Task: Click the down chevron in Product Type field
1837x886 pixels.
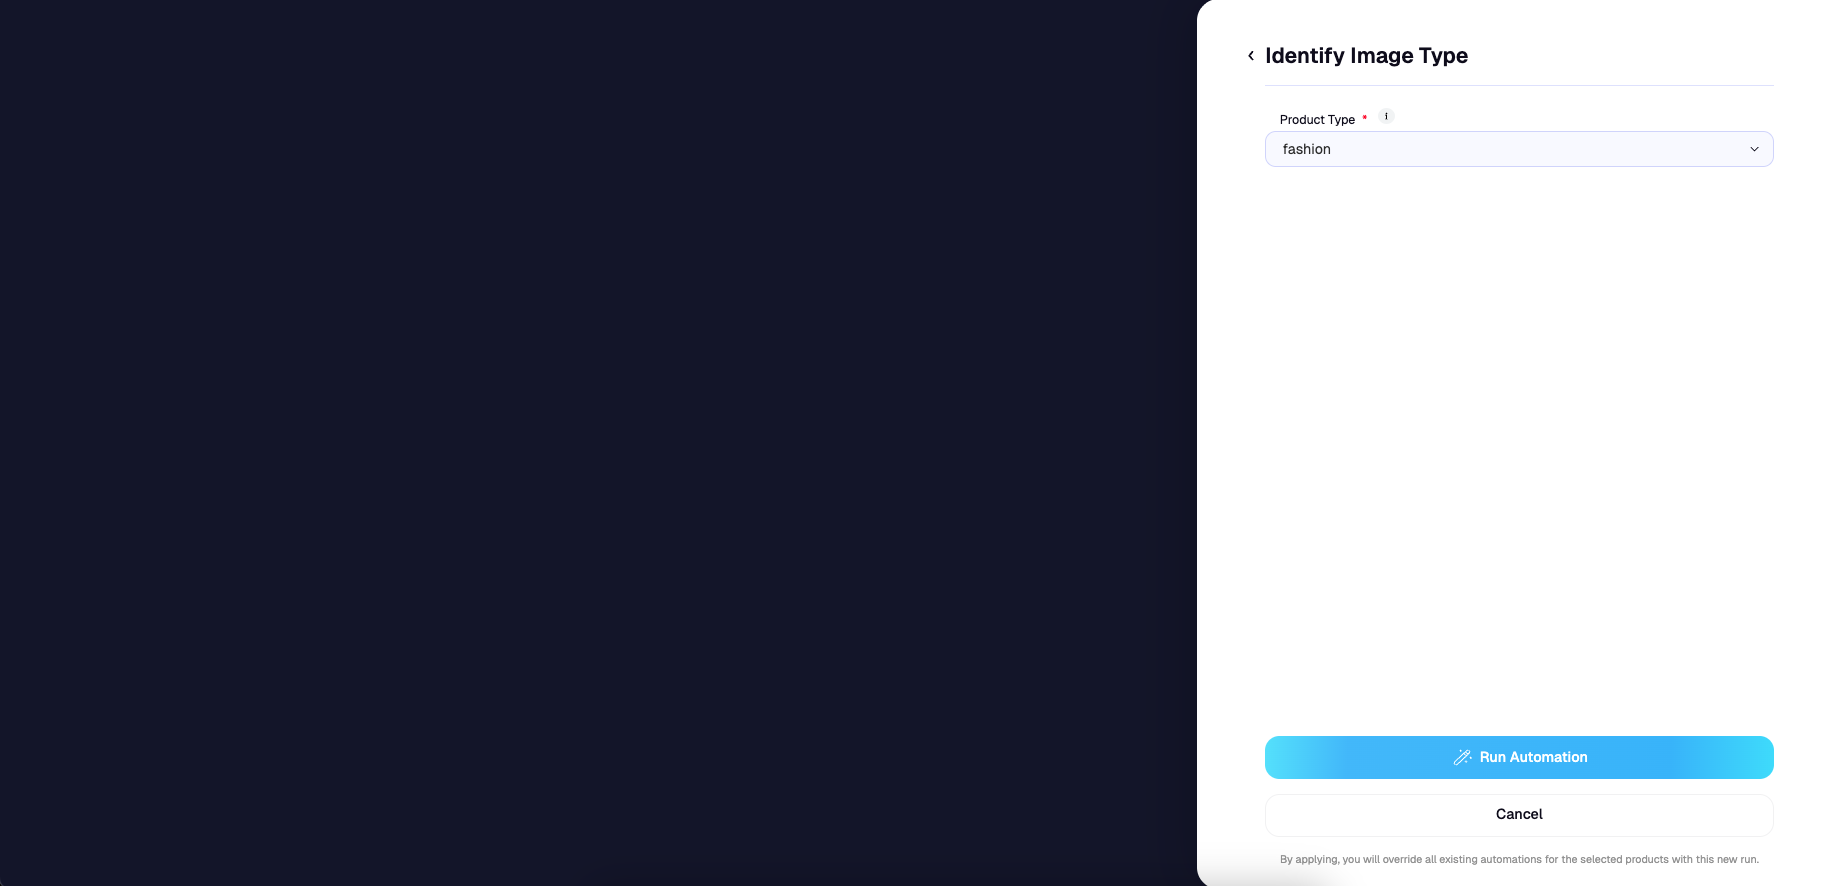Action: [1754, 149]
